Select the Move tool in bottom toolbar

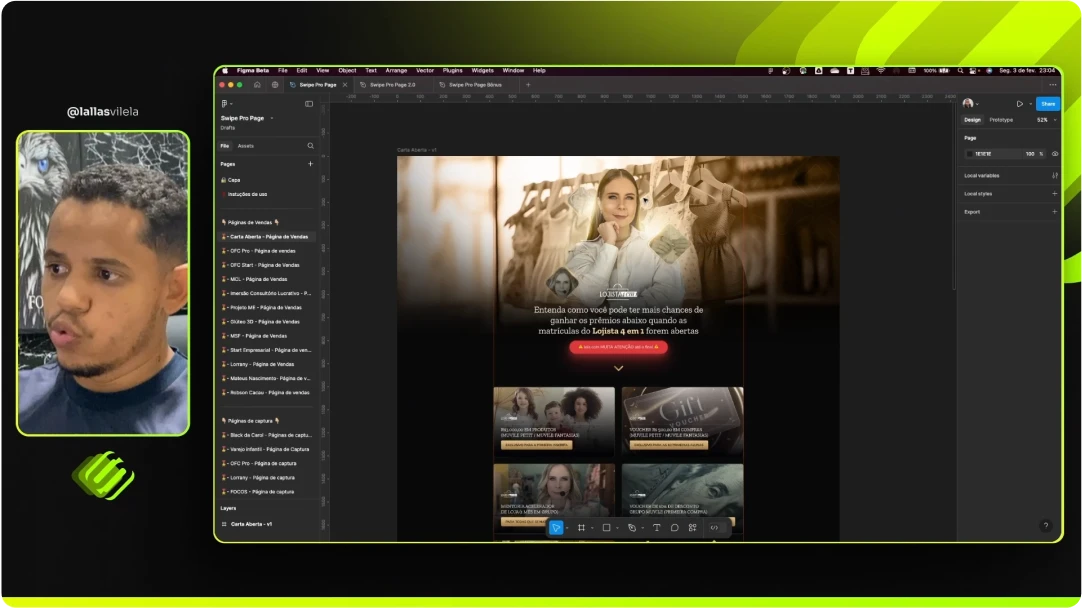556,527
